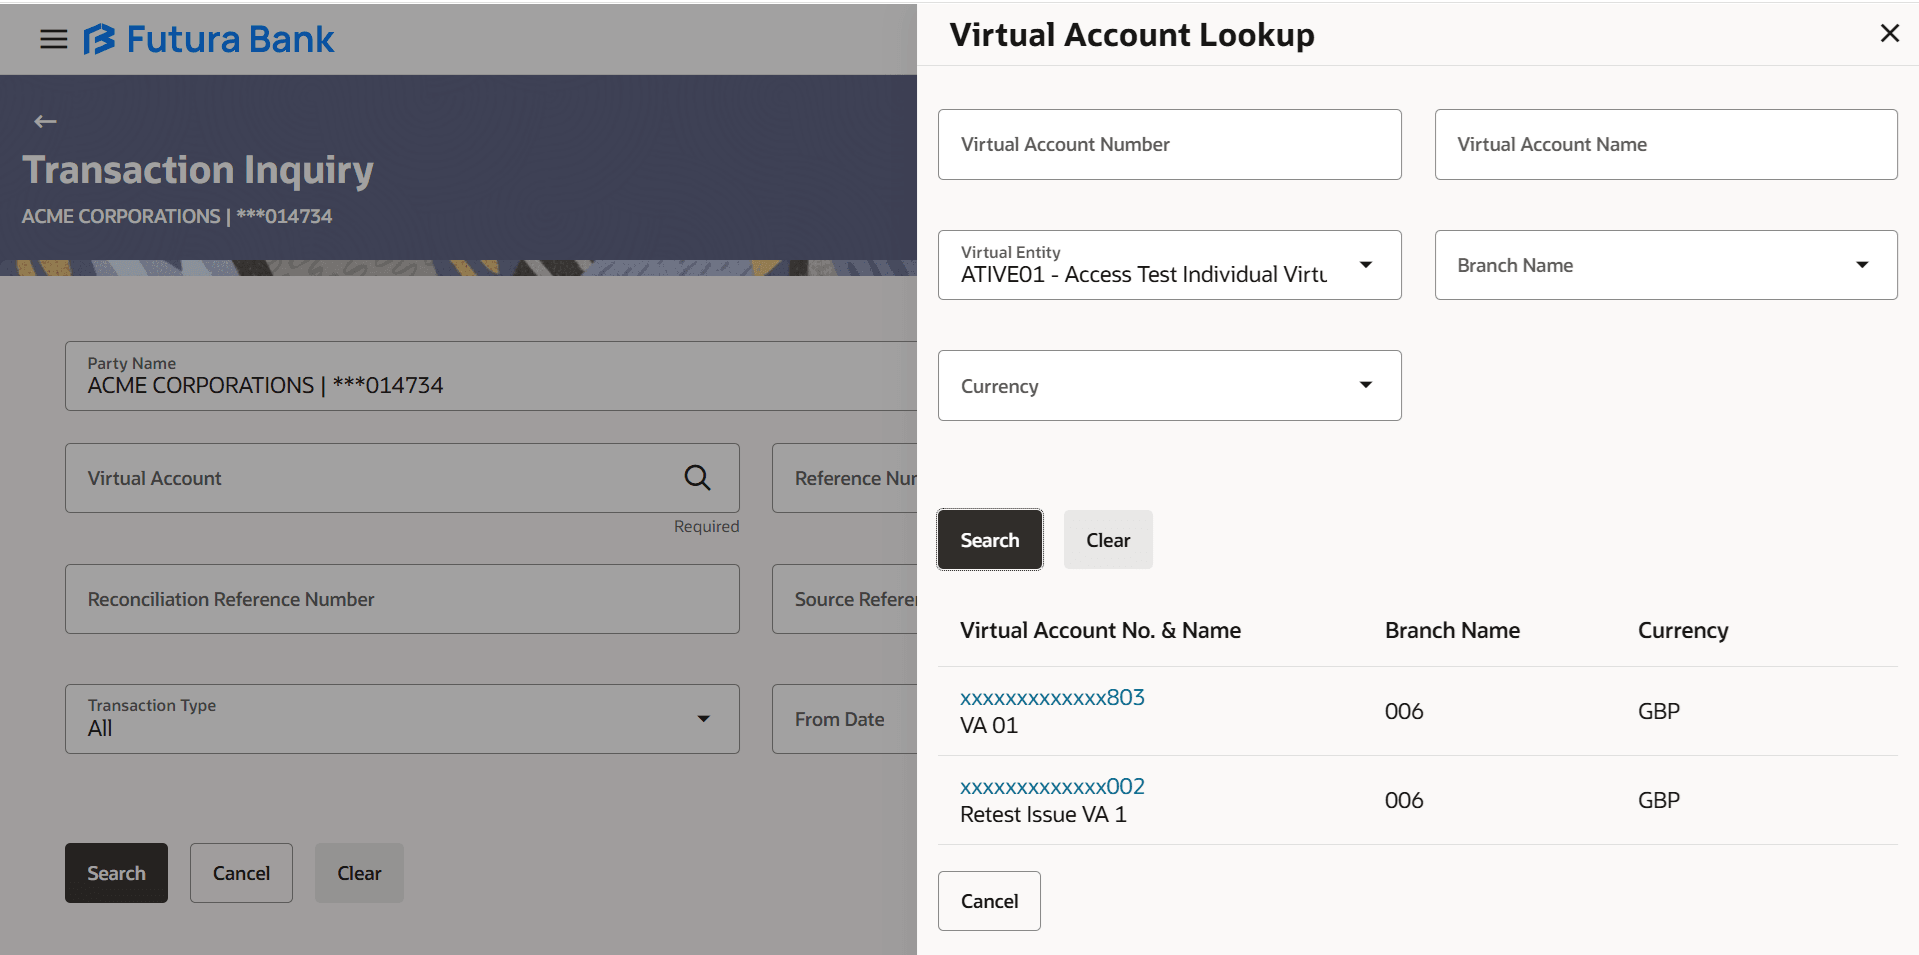Click the 'Currency' column header
The height and width of the screenshot is (955, 1919).
coord(1683,631)
